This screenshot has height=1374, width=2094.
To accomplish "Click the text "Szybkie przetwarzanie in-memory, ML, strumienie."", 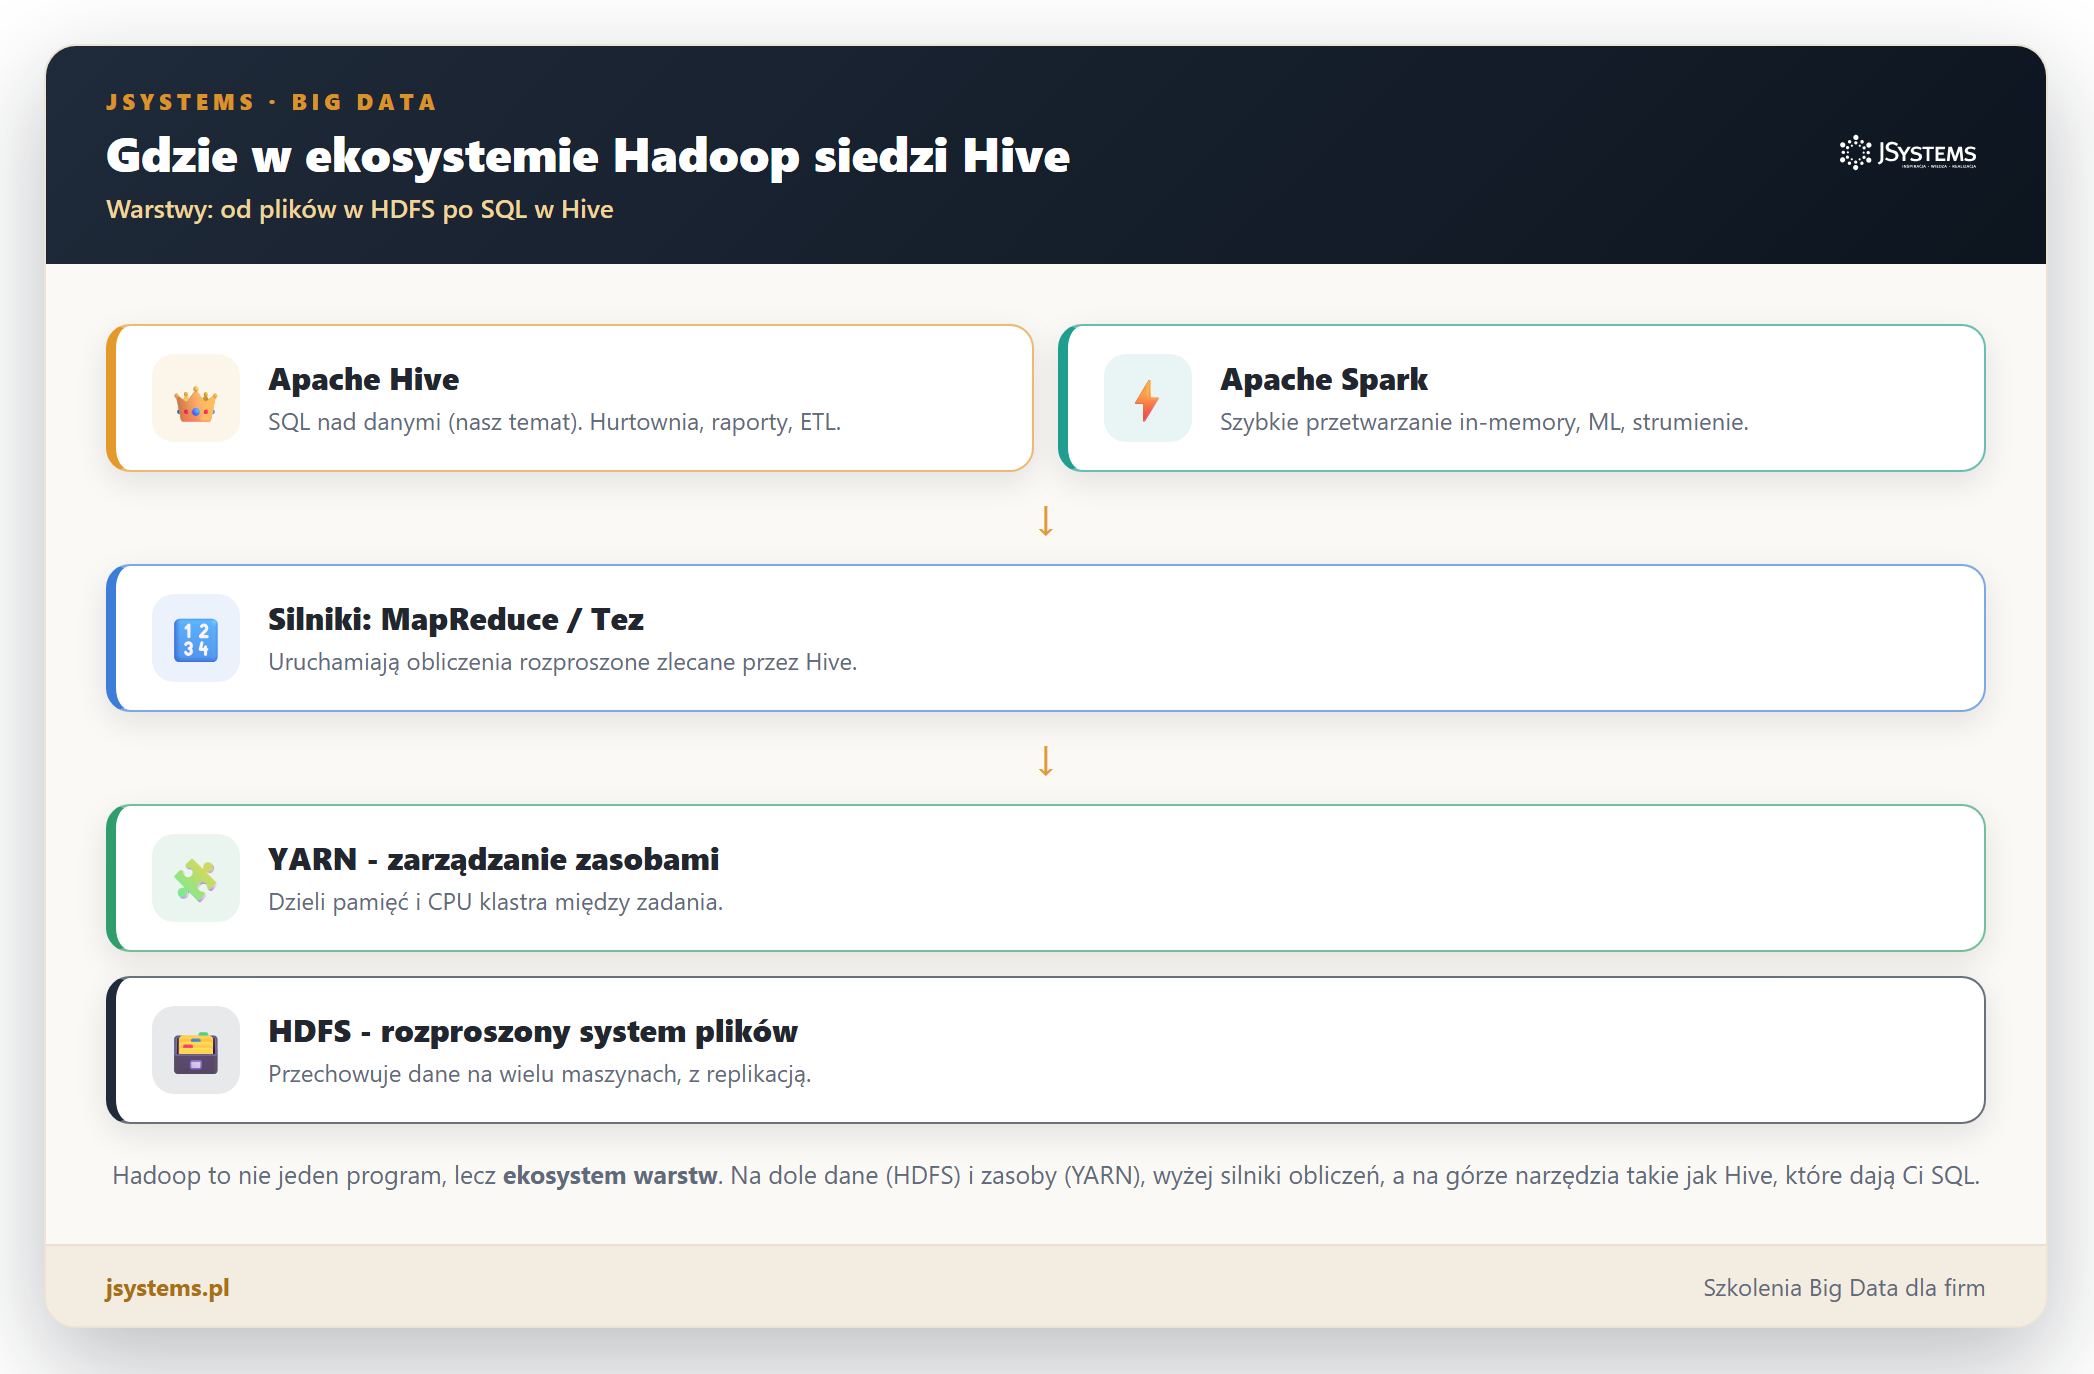I will (x=1484, y=422).
